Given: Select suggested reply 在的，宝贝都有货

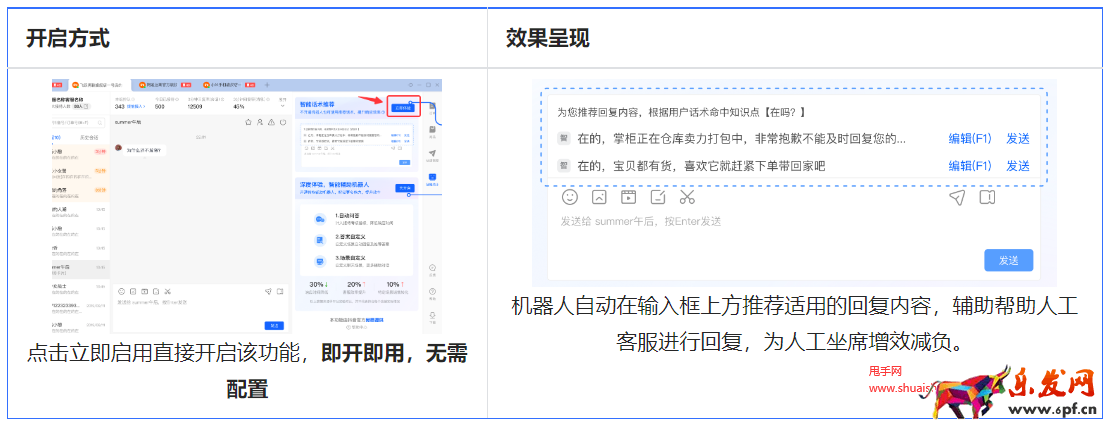Looking at the screenshot, I should coord(701,166).
